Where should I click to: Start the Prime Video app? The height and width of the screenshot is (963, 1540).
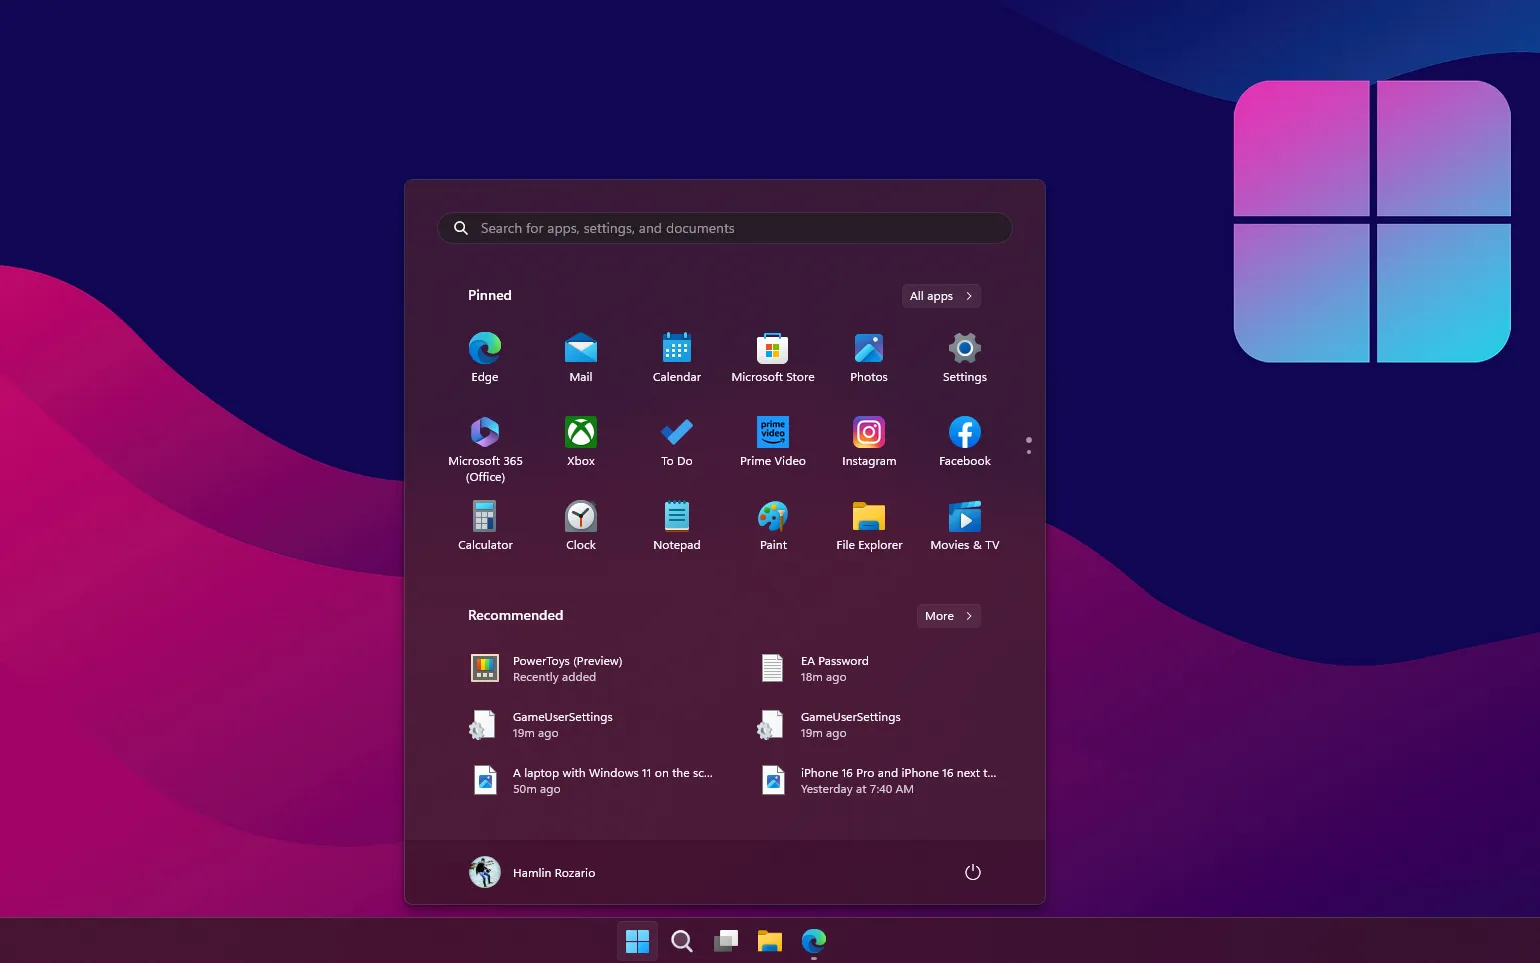772,440
